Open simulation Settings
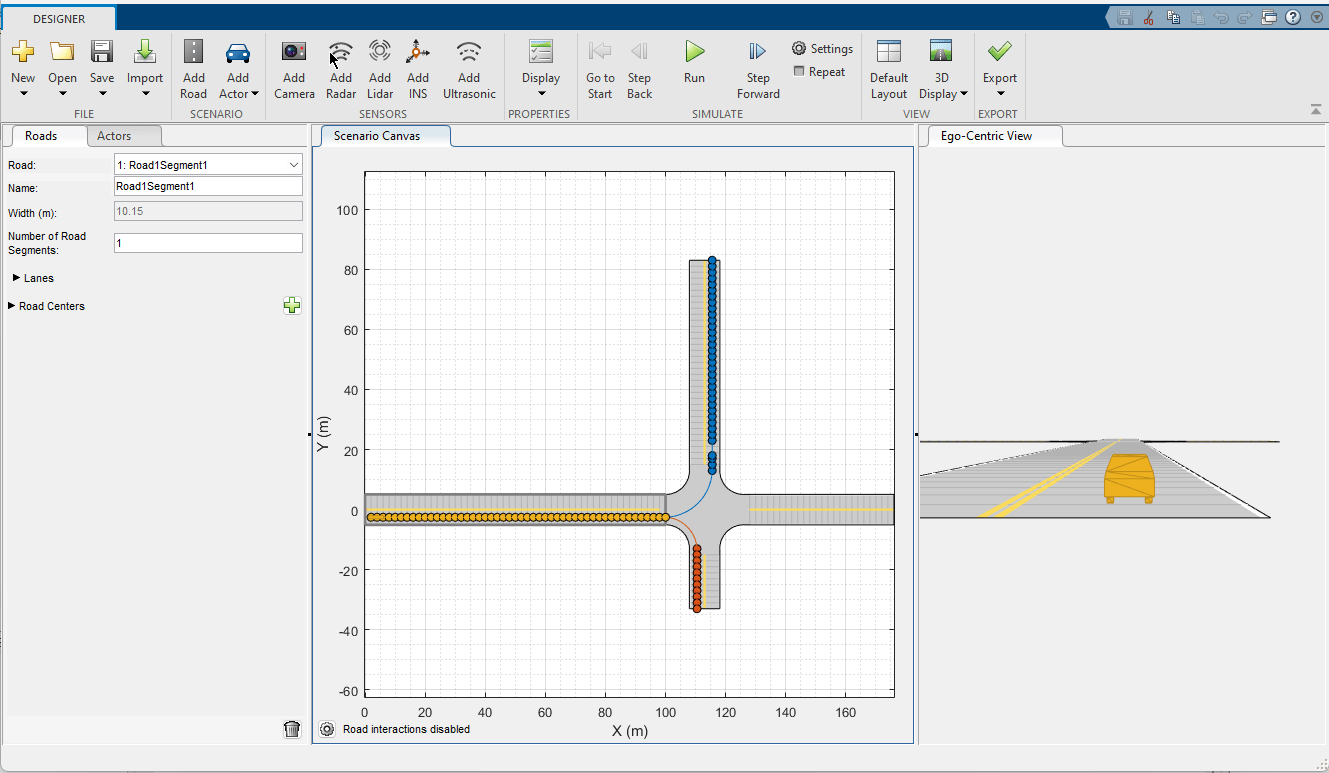 pyautogui.click(x=822, y=49)
